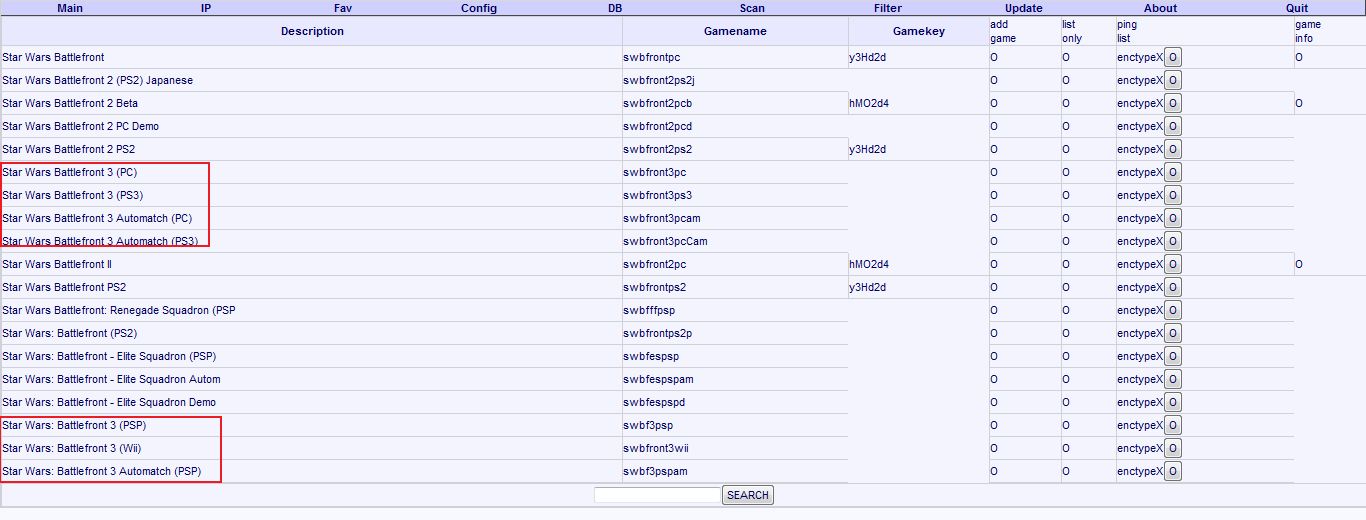Click enctypeX link in swbfront2pcd row
The image size is (1366, 520).
(x=1140, y=127)
